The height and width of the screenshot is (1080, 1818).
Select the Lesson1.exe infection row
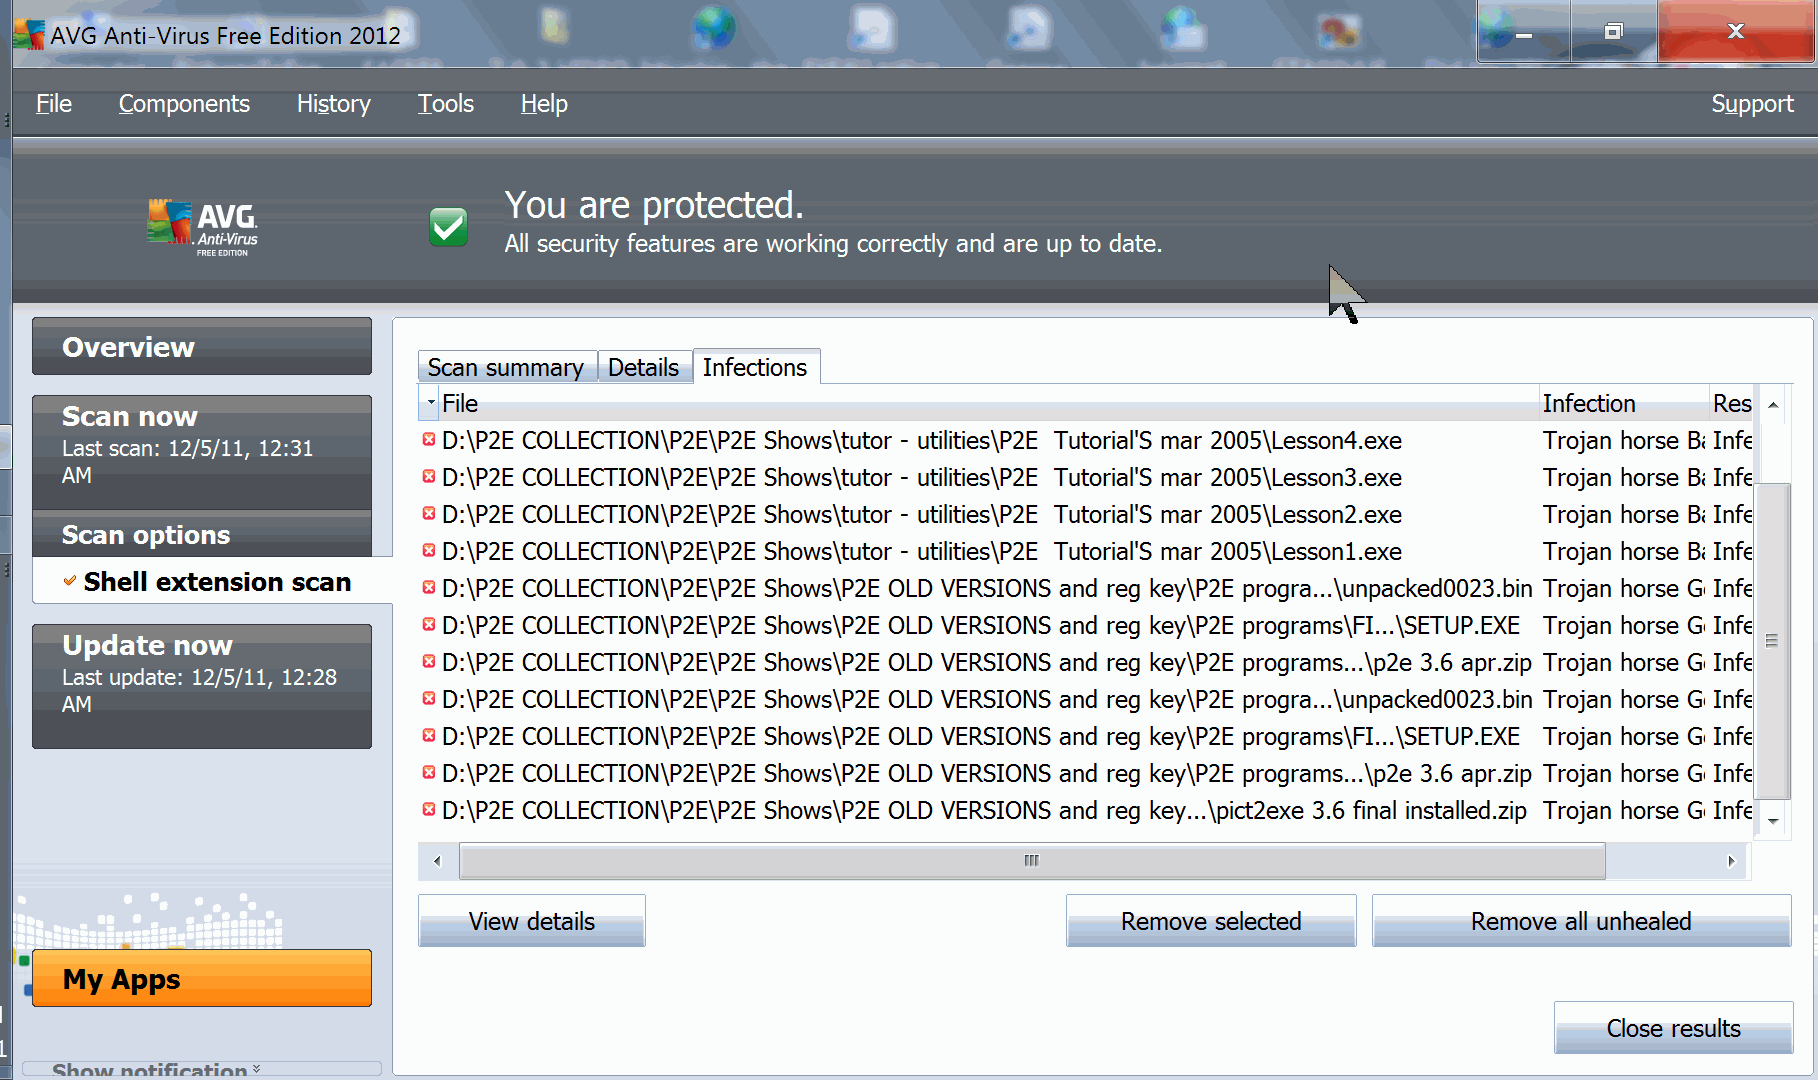(x=1087, y=551)
